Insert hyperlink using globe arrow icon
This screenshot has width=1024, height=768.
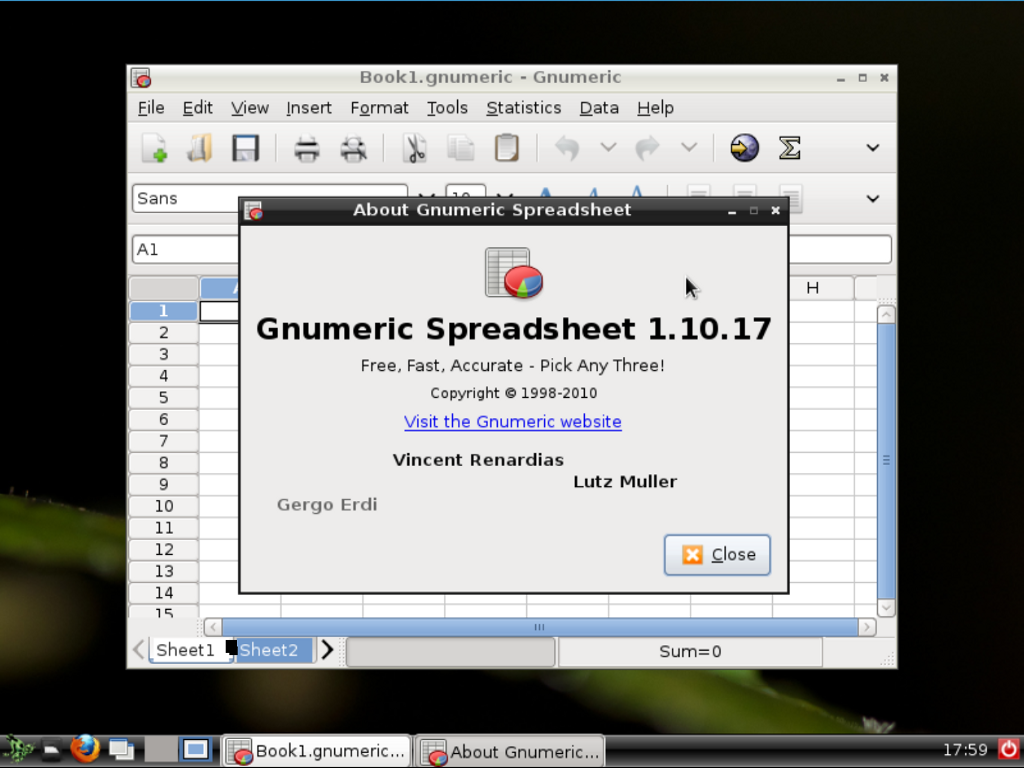click(744, 148)
